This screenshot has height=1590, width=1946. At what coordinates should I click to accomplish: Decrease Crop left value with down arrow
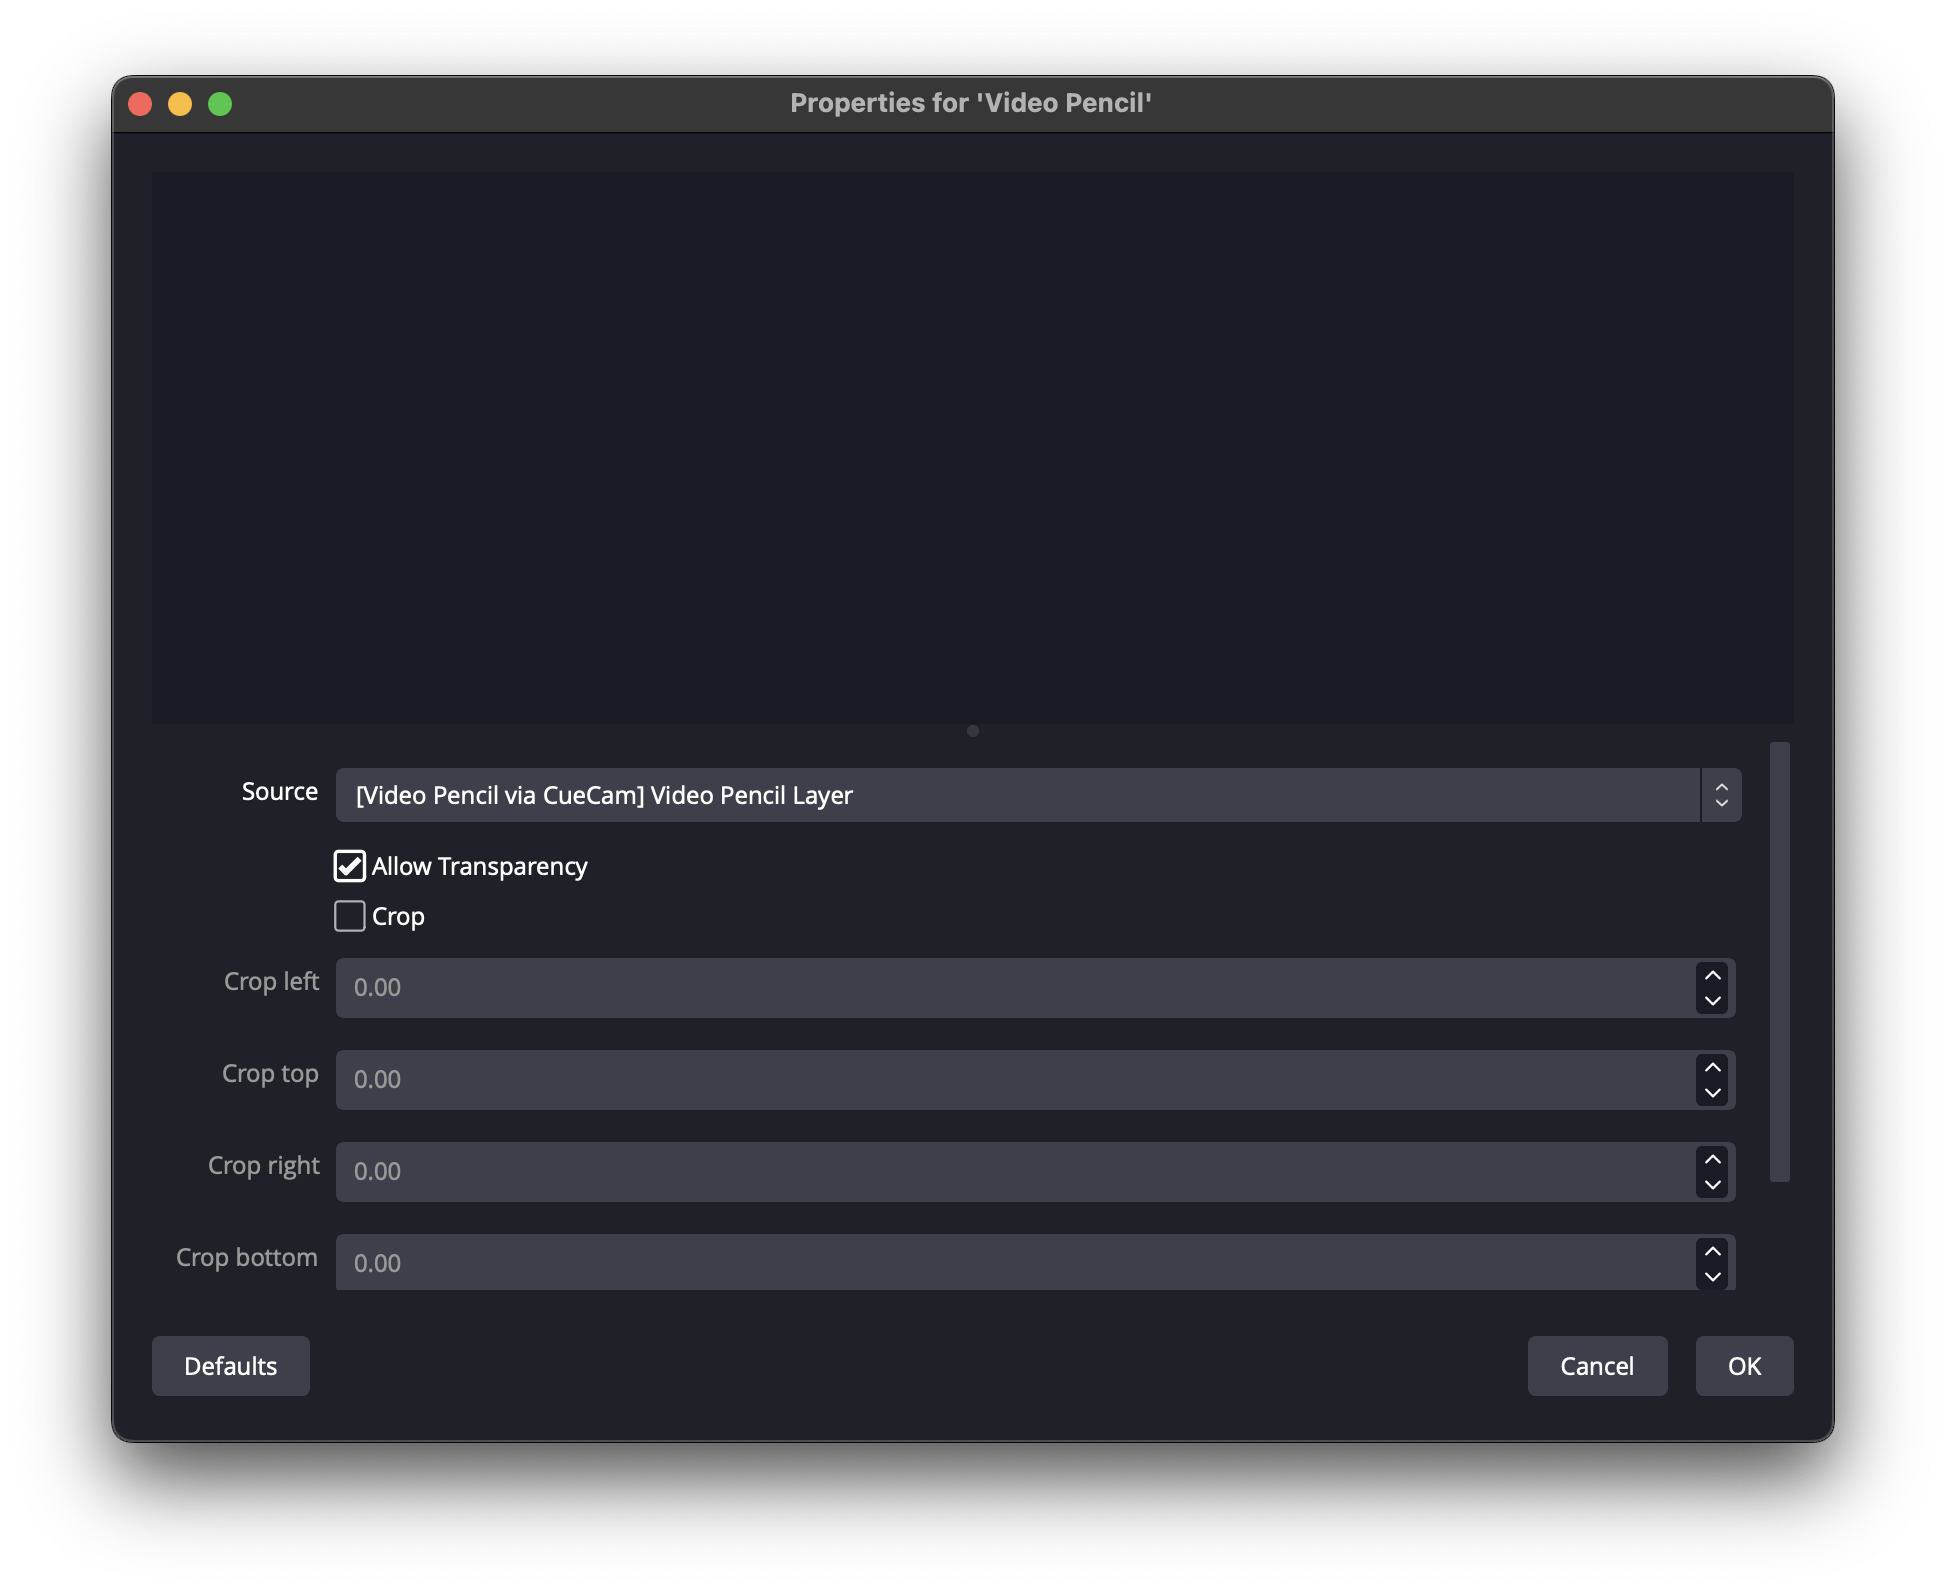[x=1712, y=1001]
